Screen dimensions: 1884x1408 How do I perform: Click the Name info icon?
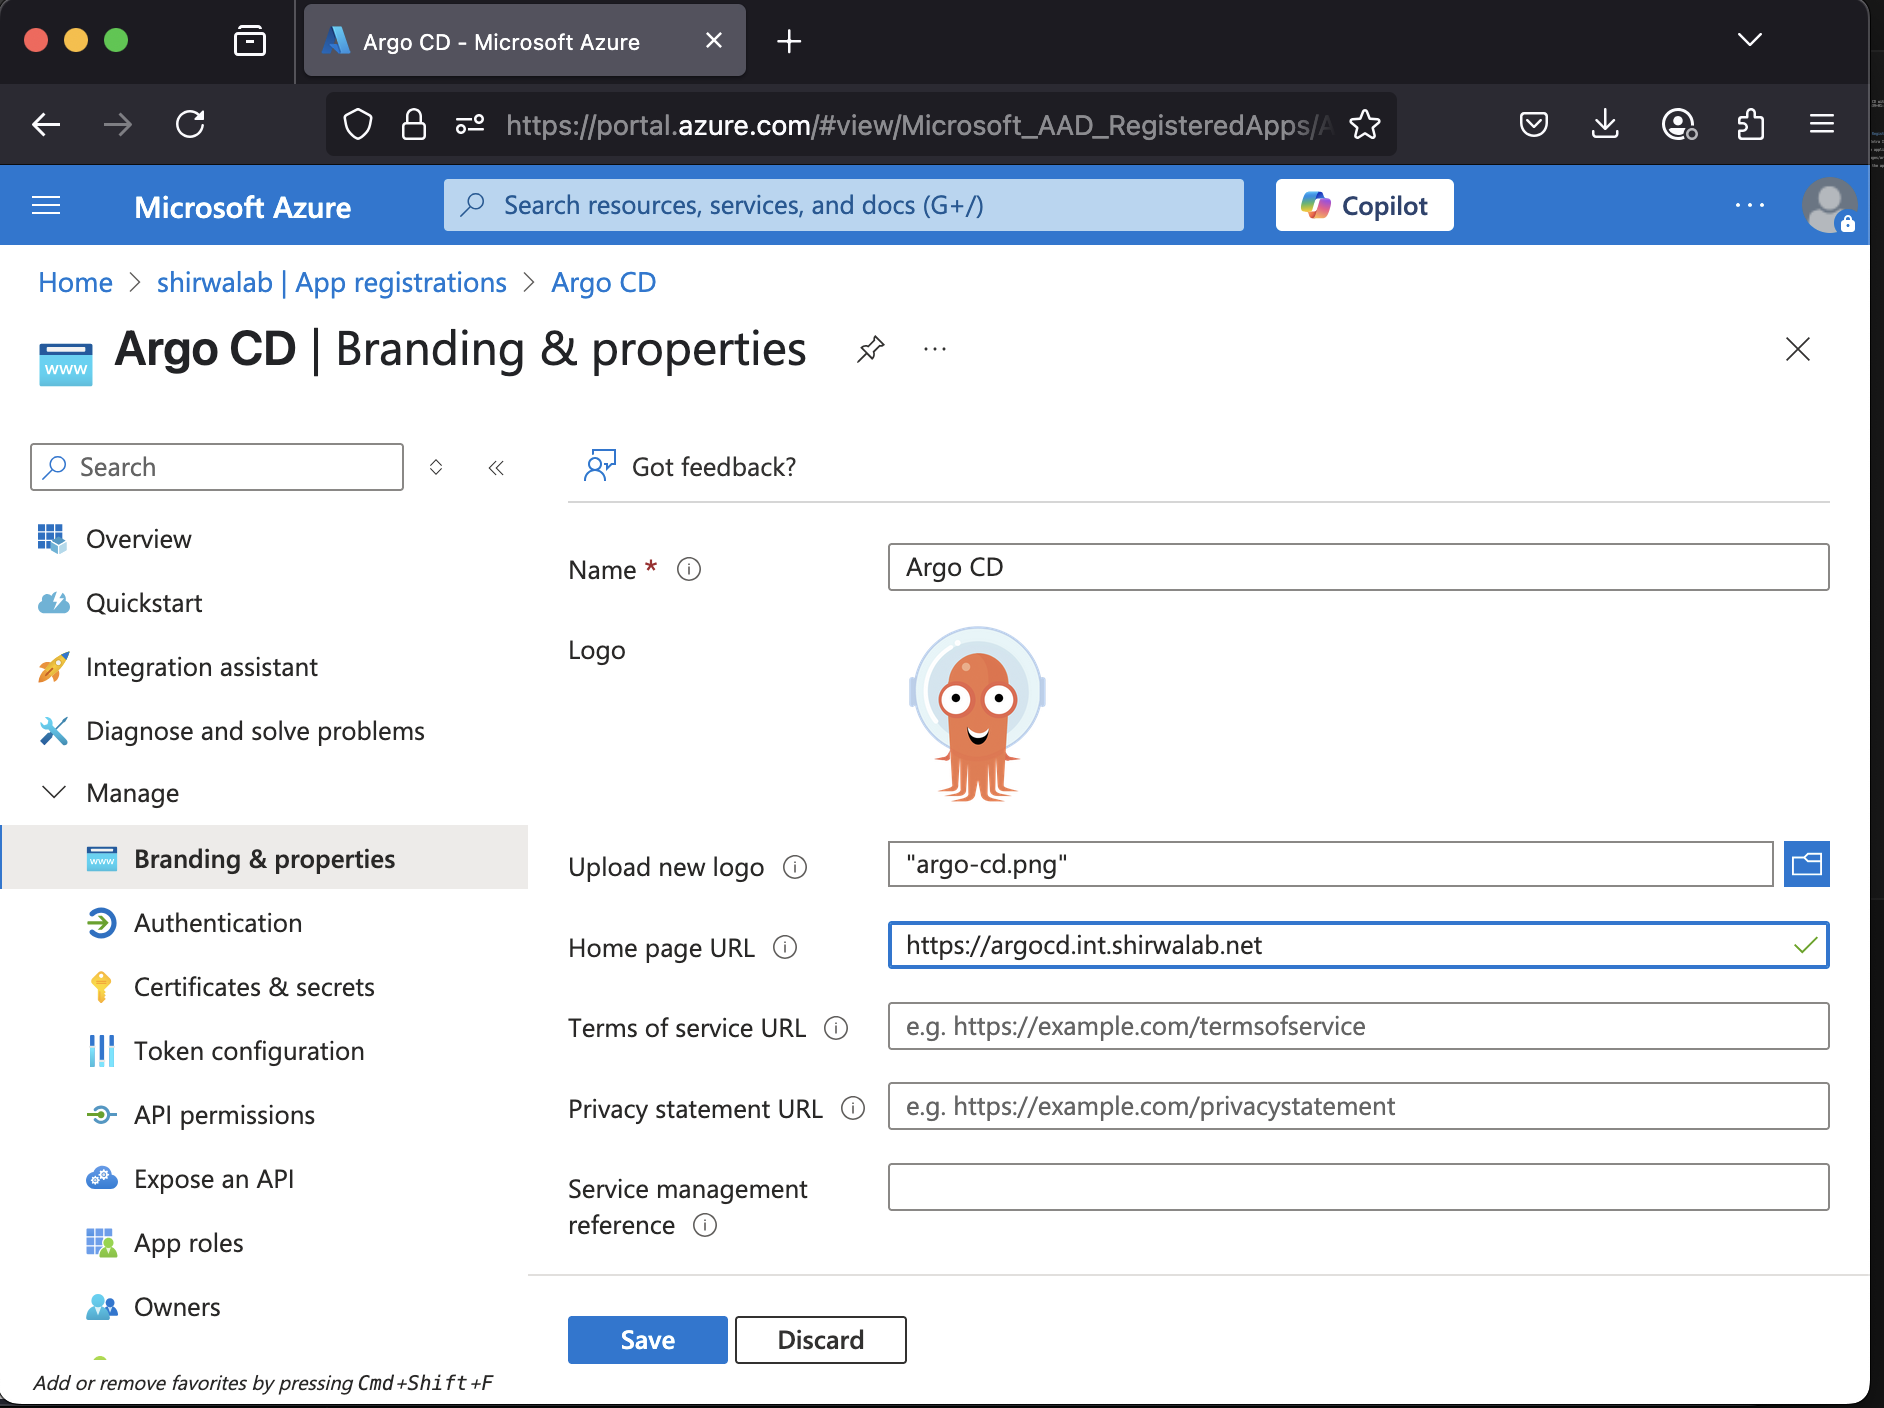tap(689, 569)
